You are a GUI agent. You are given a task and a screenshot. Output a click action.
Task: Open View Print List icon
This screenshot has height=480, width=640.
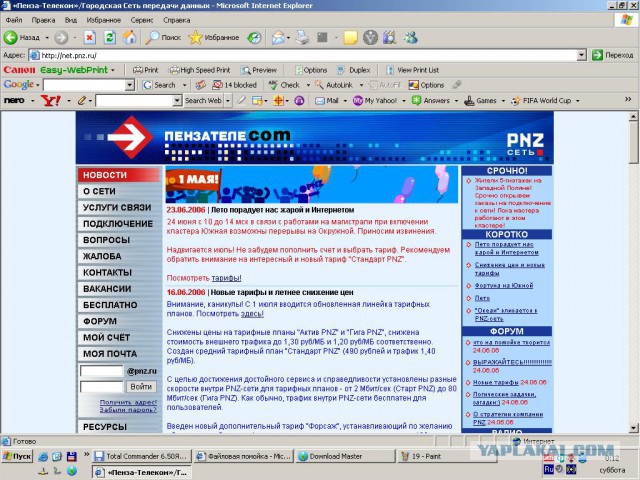[x=390, y=70]
